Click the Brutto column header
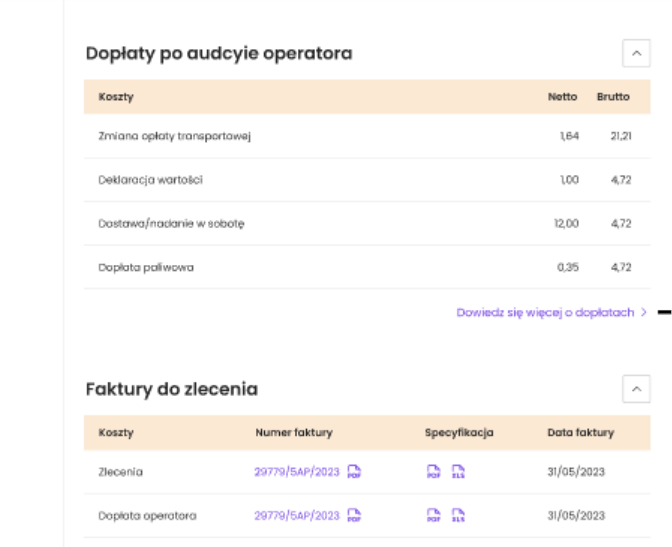 pyautogui.click(x=613, y=97)
